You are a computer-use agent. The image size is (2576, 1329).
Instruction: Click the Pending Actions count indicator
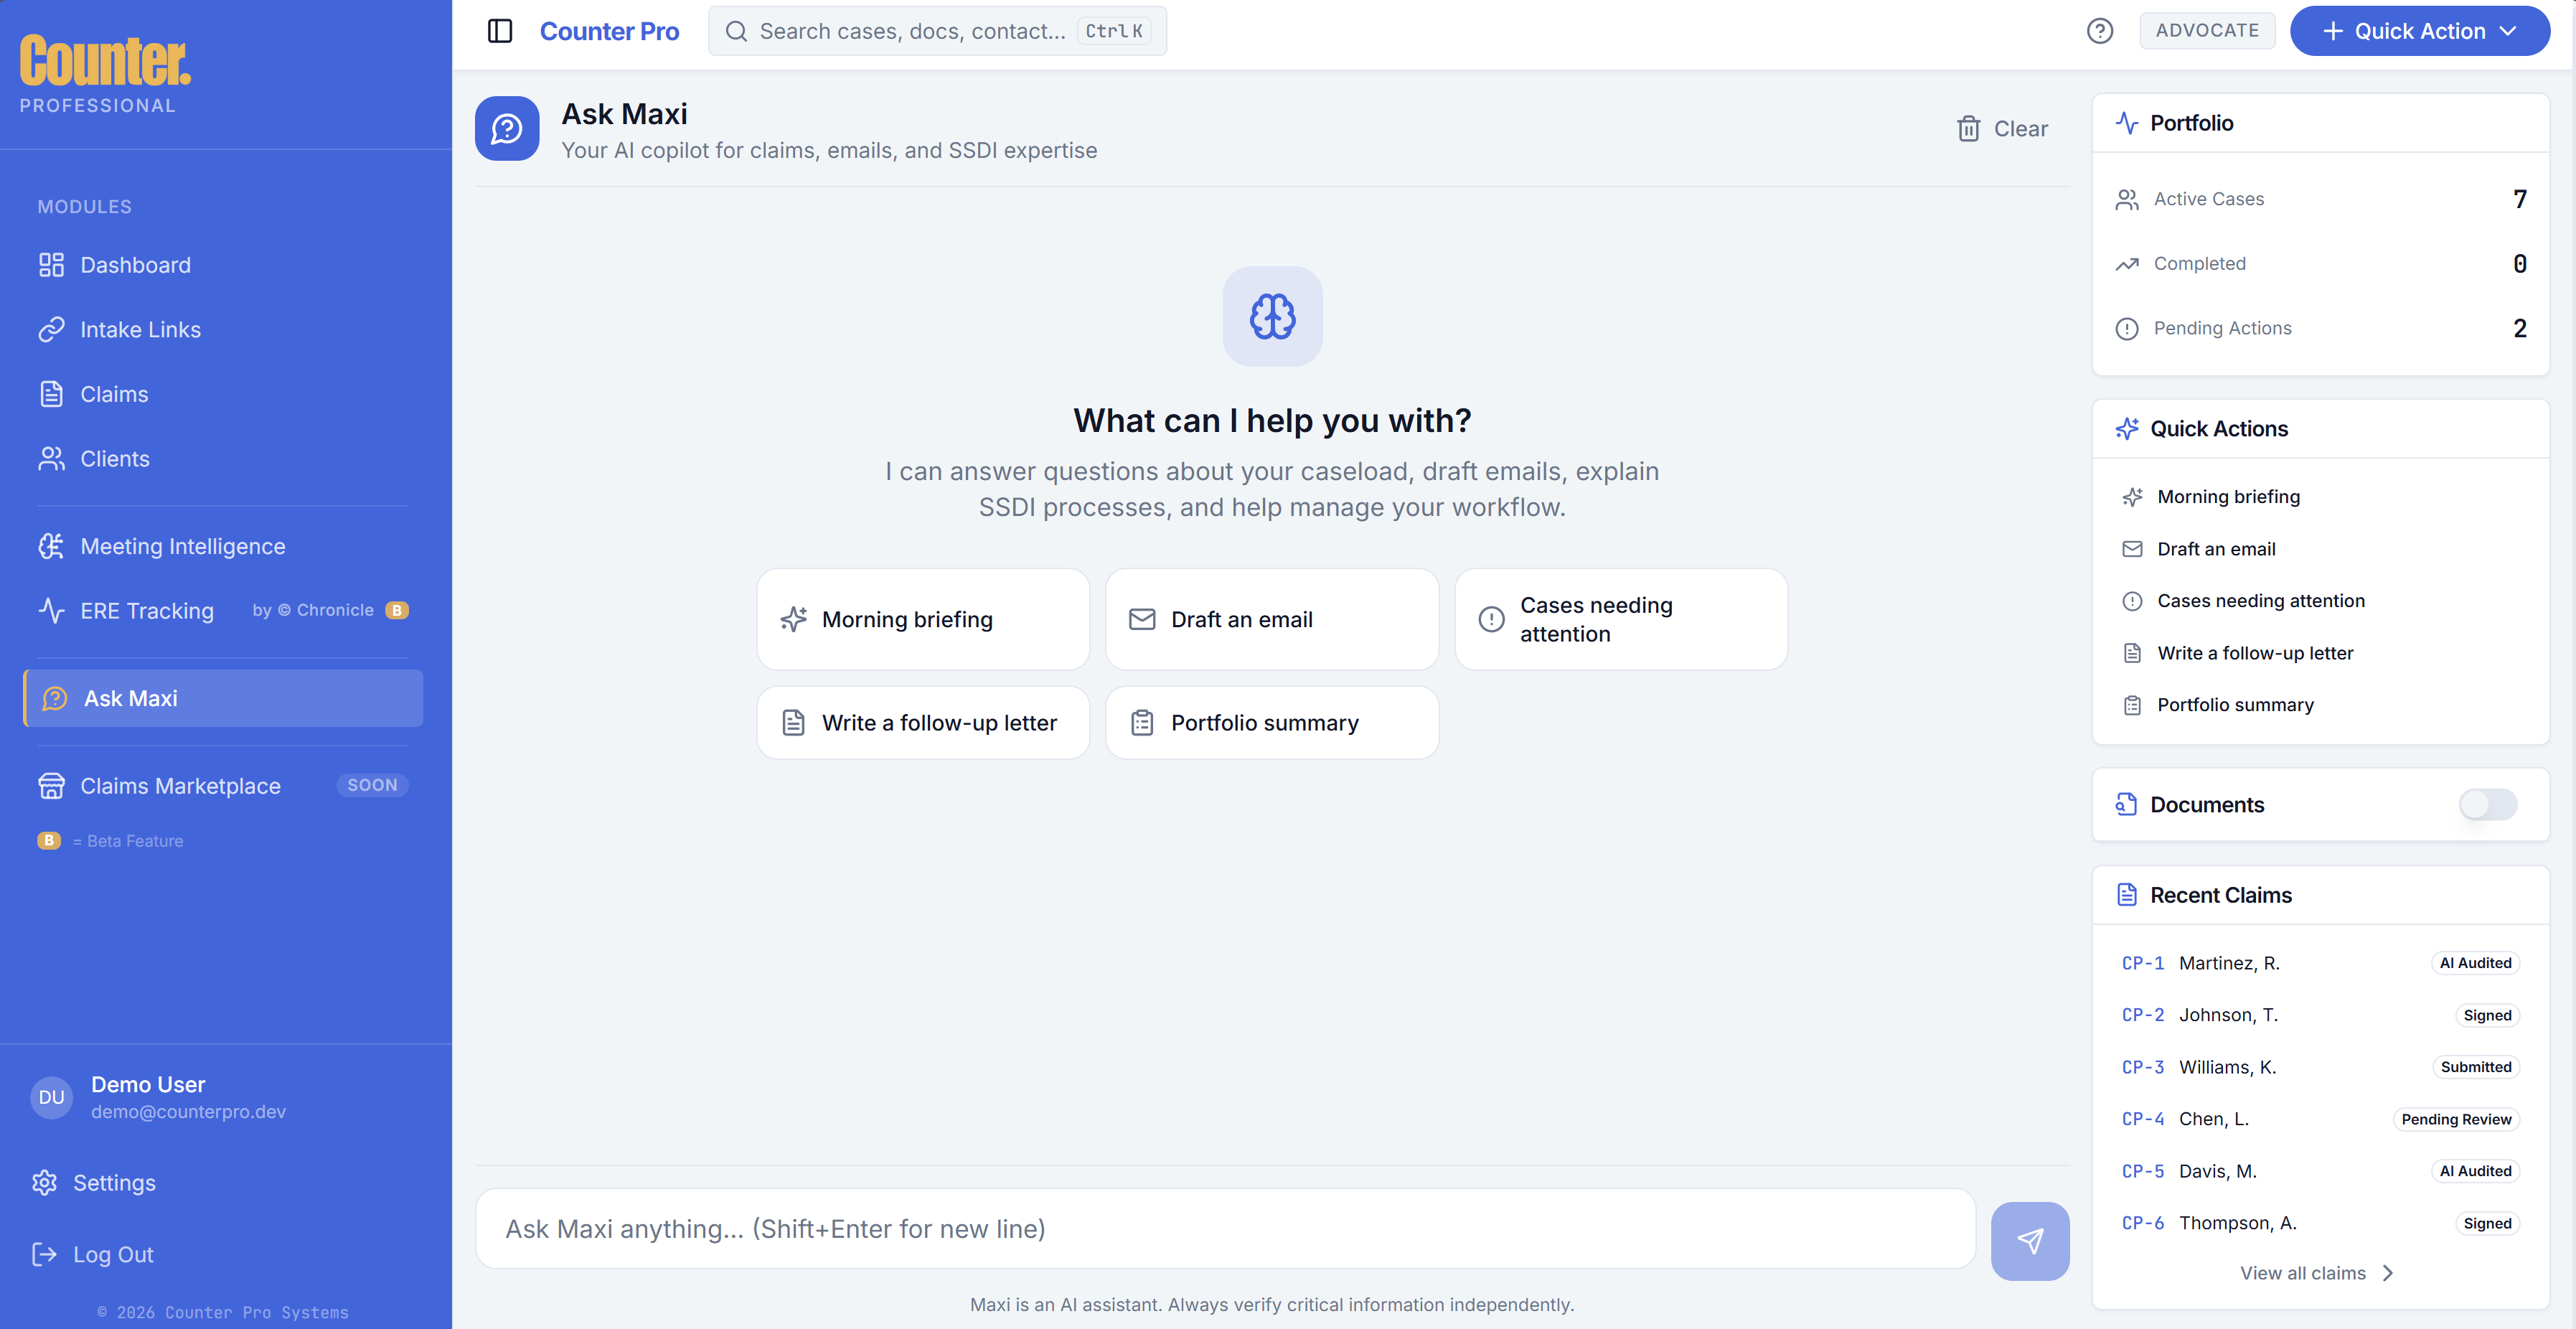(2519, 328)
